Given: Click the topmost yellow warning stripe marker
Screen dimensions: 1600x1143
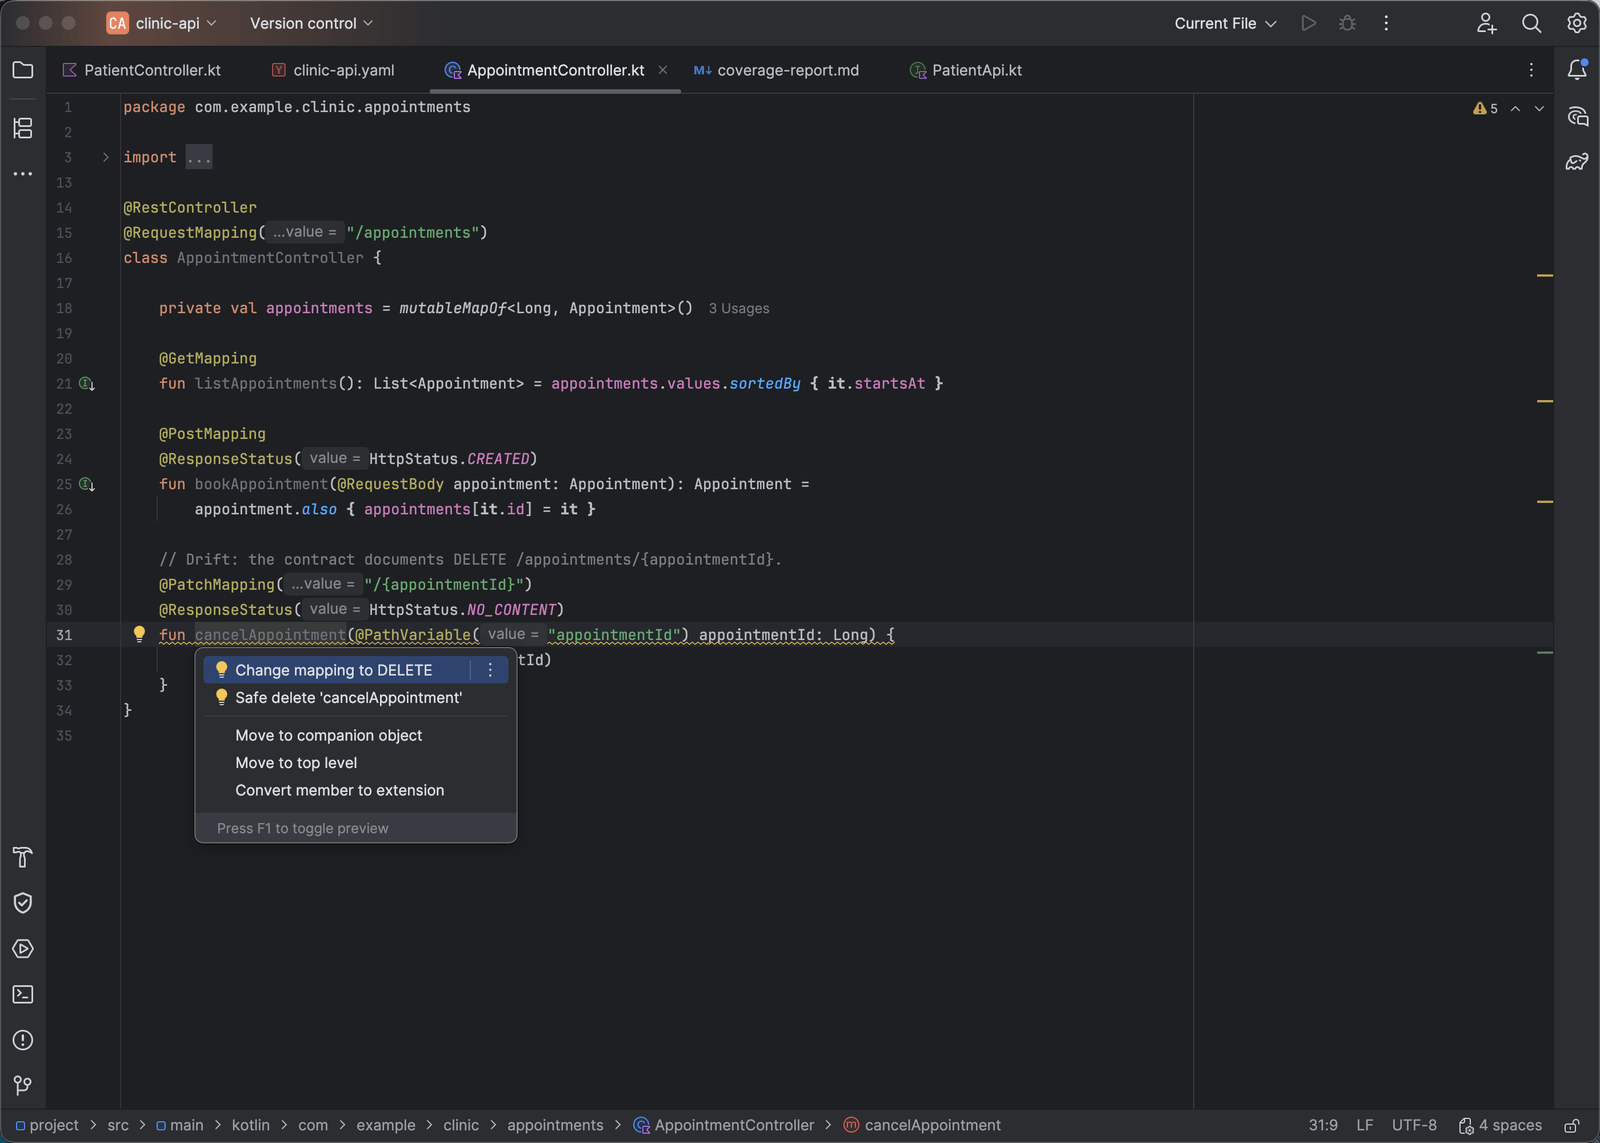Looking at the screenshot, I should pos(1545,275).
